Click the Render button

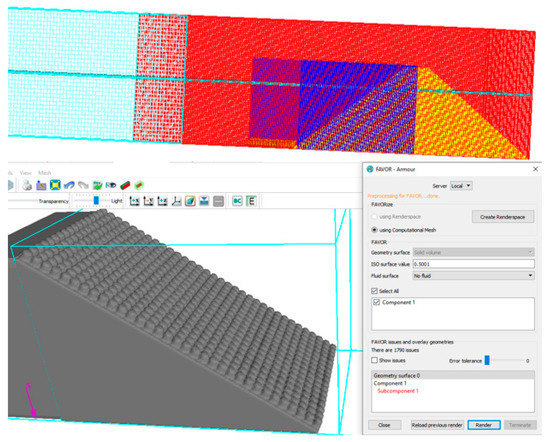[x=483, y=425]
